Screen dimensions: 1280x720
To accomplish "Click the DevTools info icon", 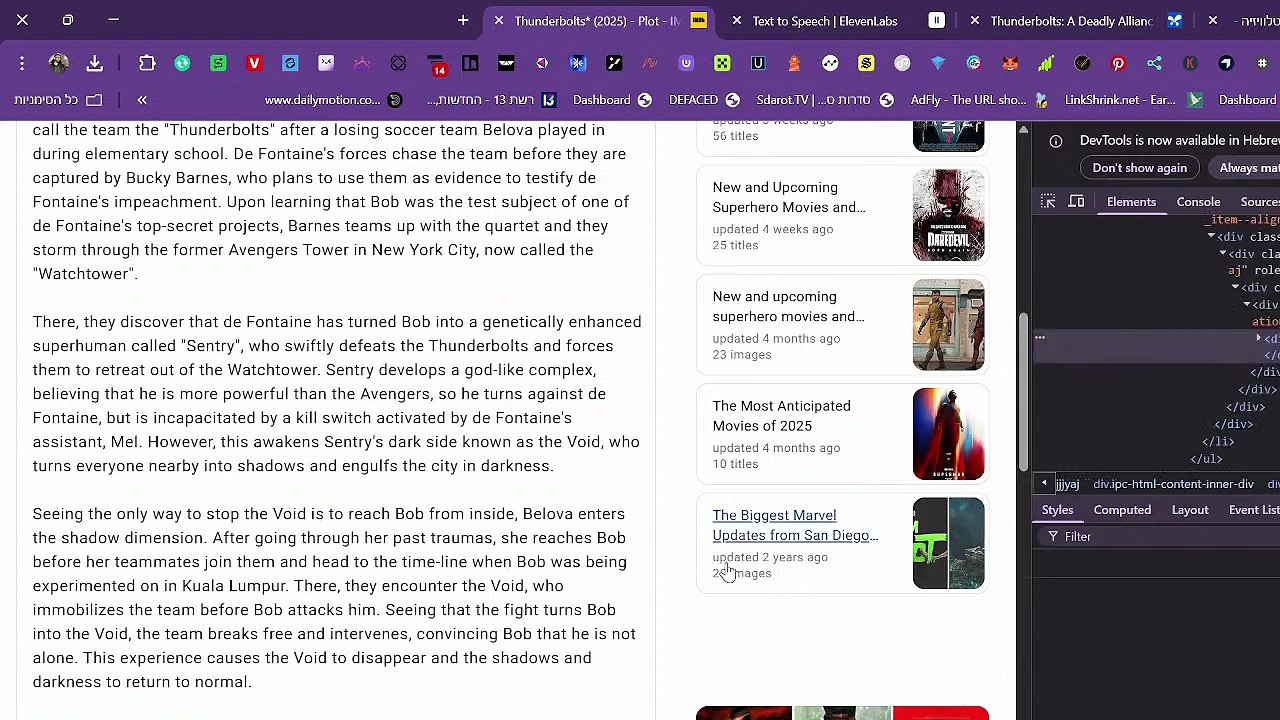I will pyautogui.click(x=1055, y=141).
